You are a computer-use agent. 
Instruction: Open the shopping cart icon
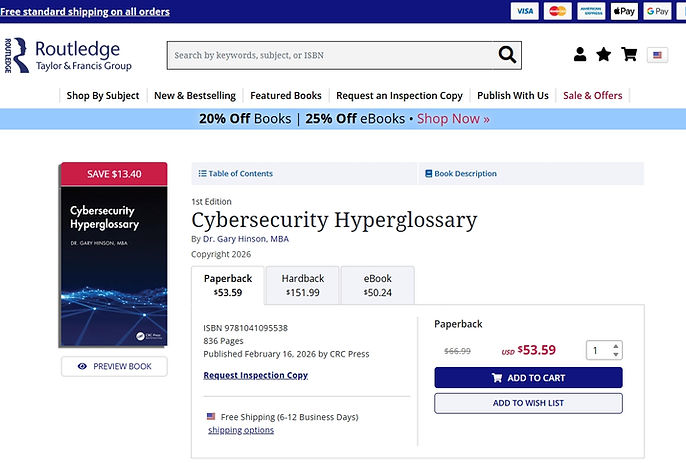point(629,54)
